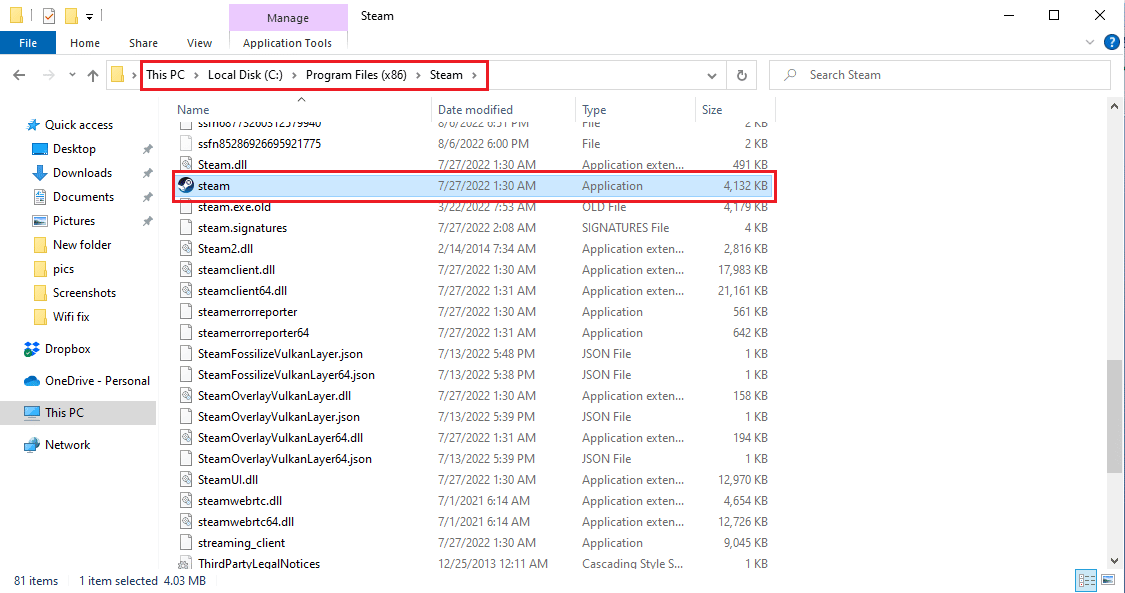This screenshot has width=1125, height=593.
Task: Click the file list vertical scrollbar
Action: [1114, 416]
